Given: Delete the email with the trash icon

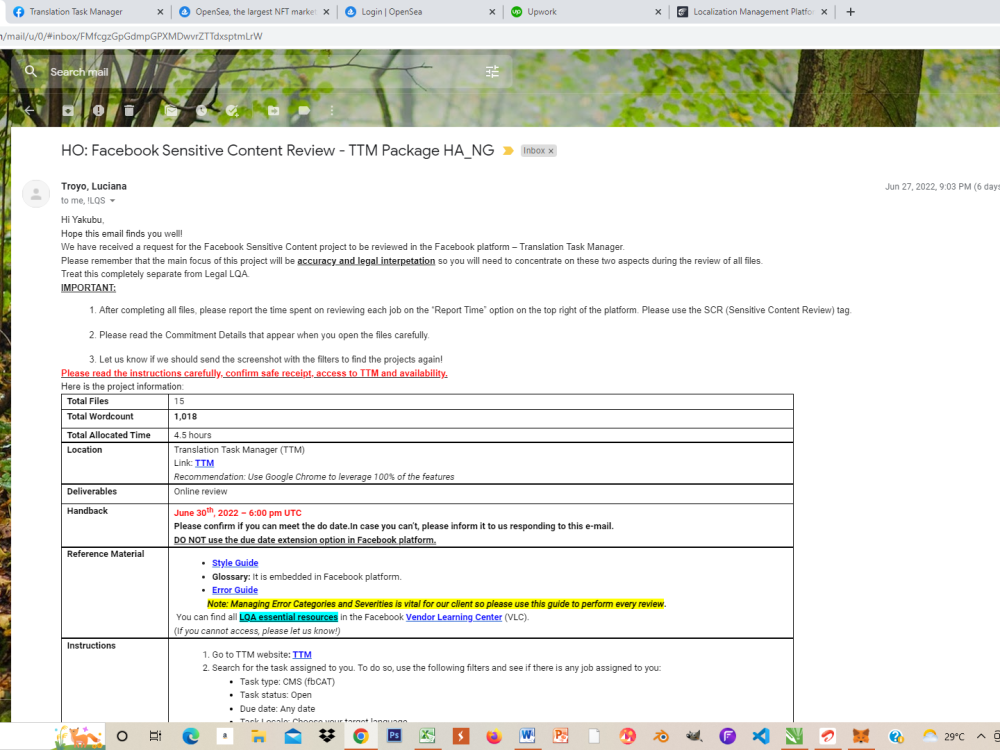Looking at the screenshot, I should coord(129,110).
